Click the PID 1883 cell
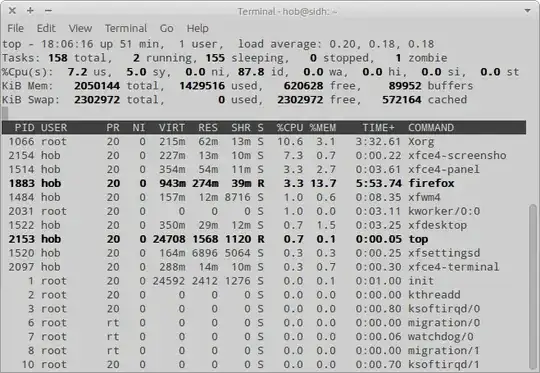 tap(21, 183)
